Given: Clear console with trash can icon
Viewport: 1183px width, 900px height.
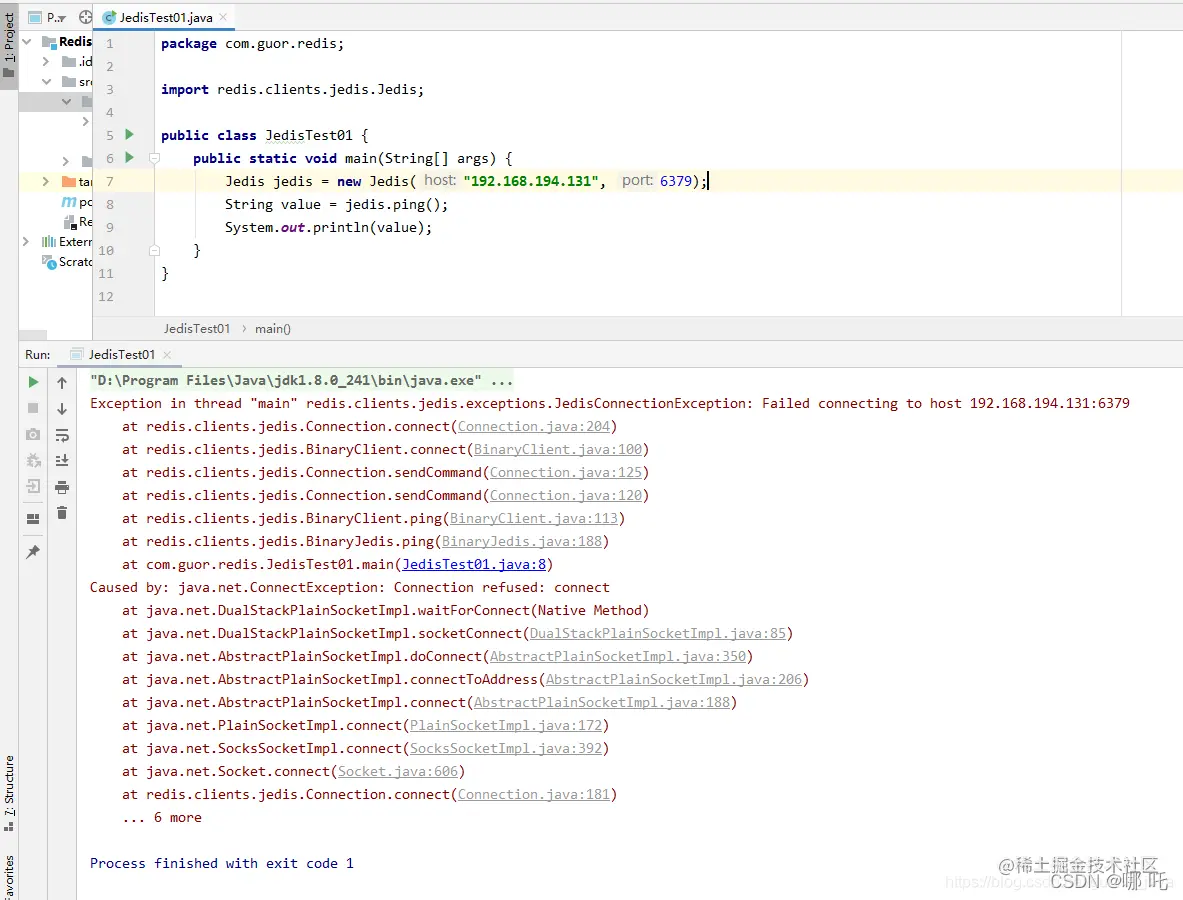Looking at the screenshot, I should click(x=62, y=513).
